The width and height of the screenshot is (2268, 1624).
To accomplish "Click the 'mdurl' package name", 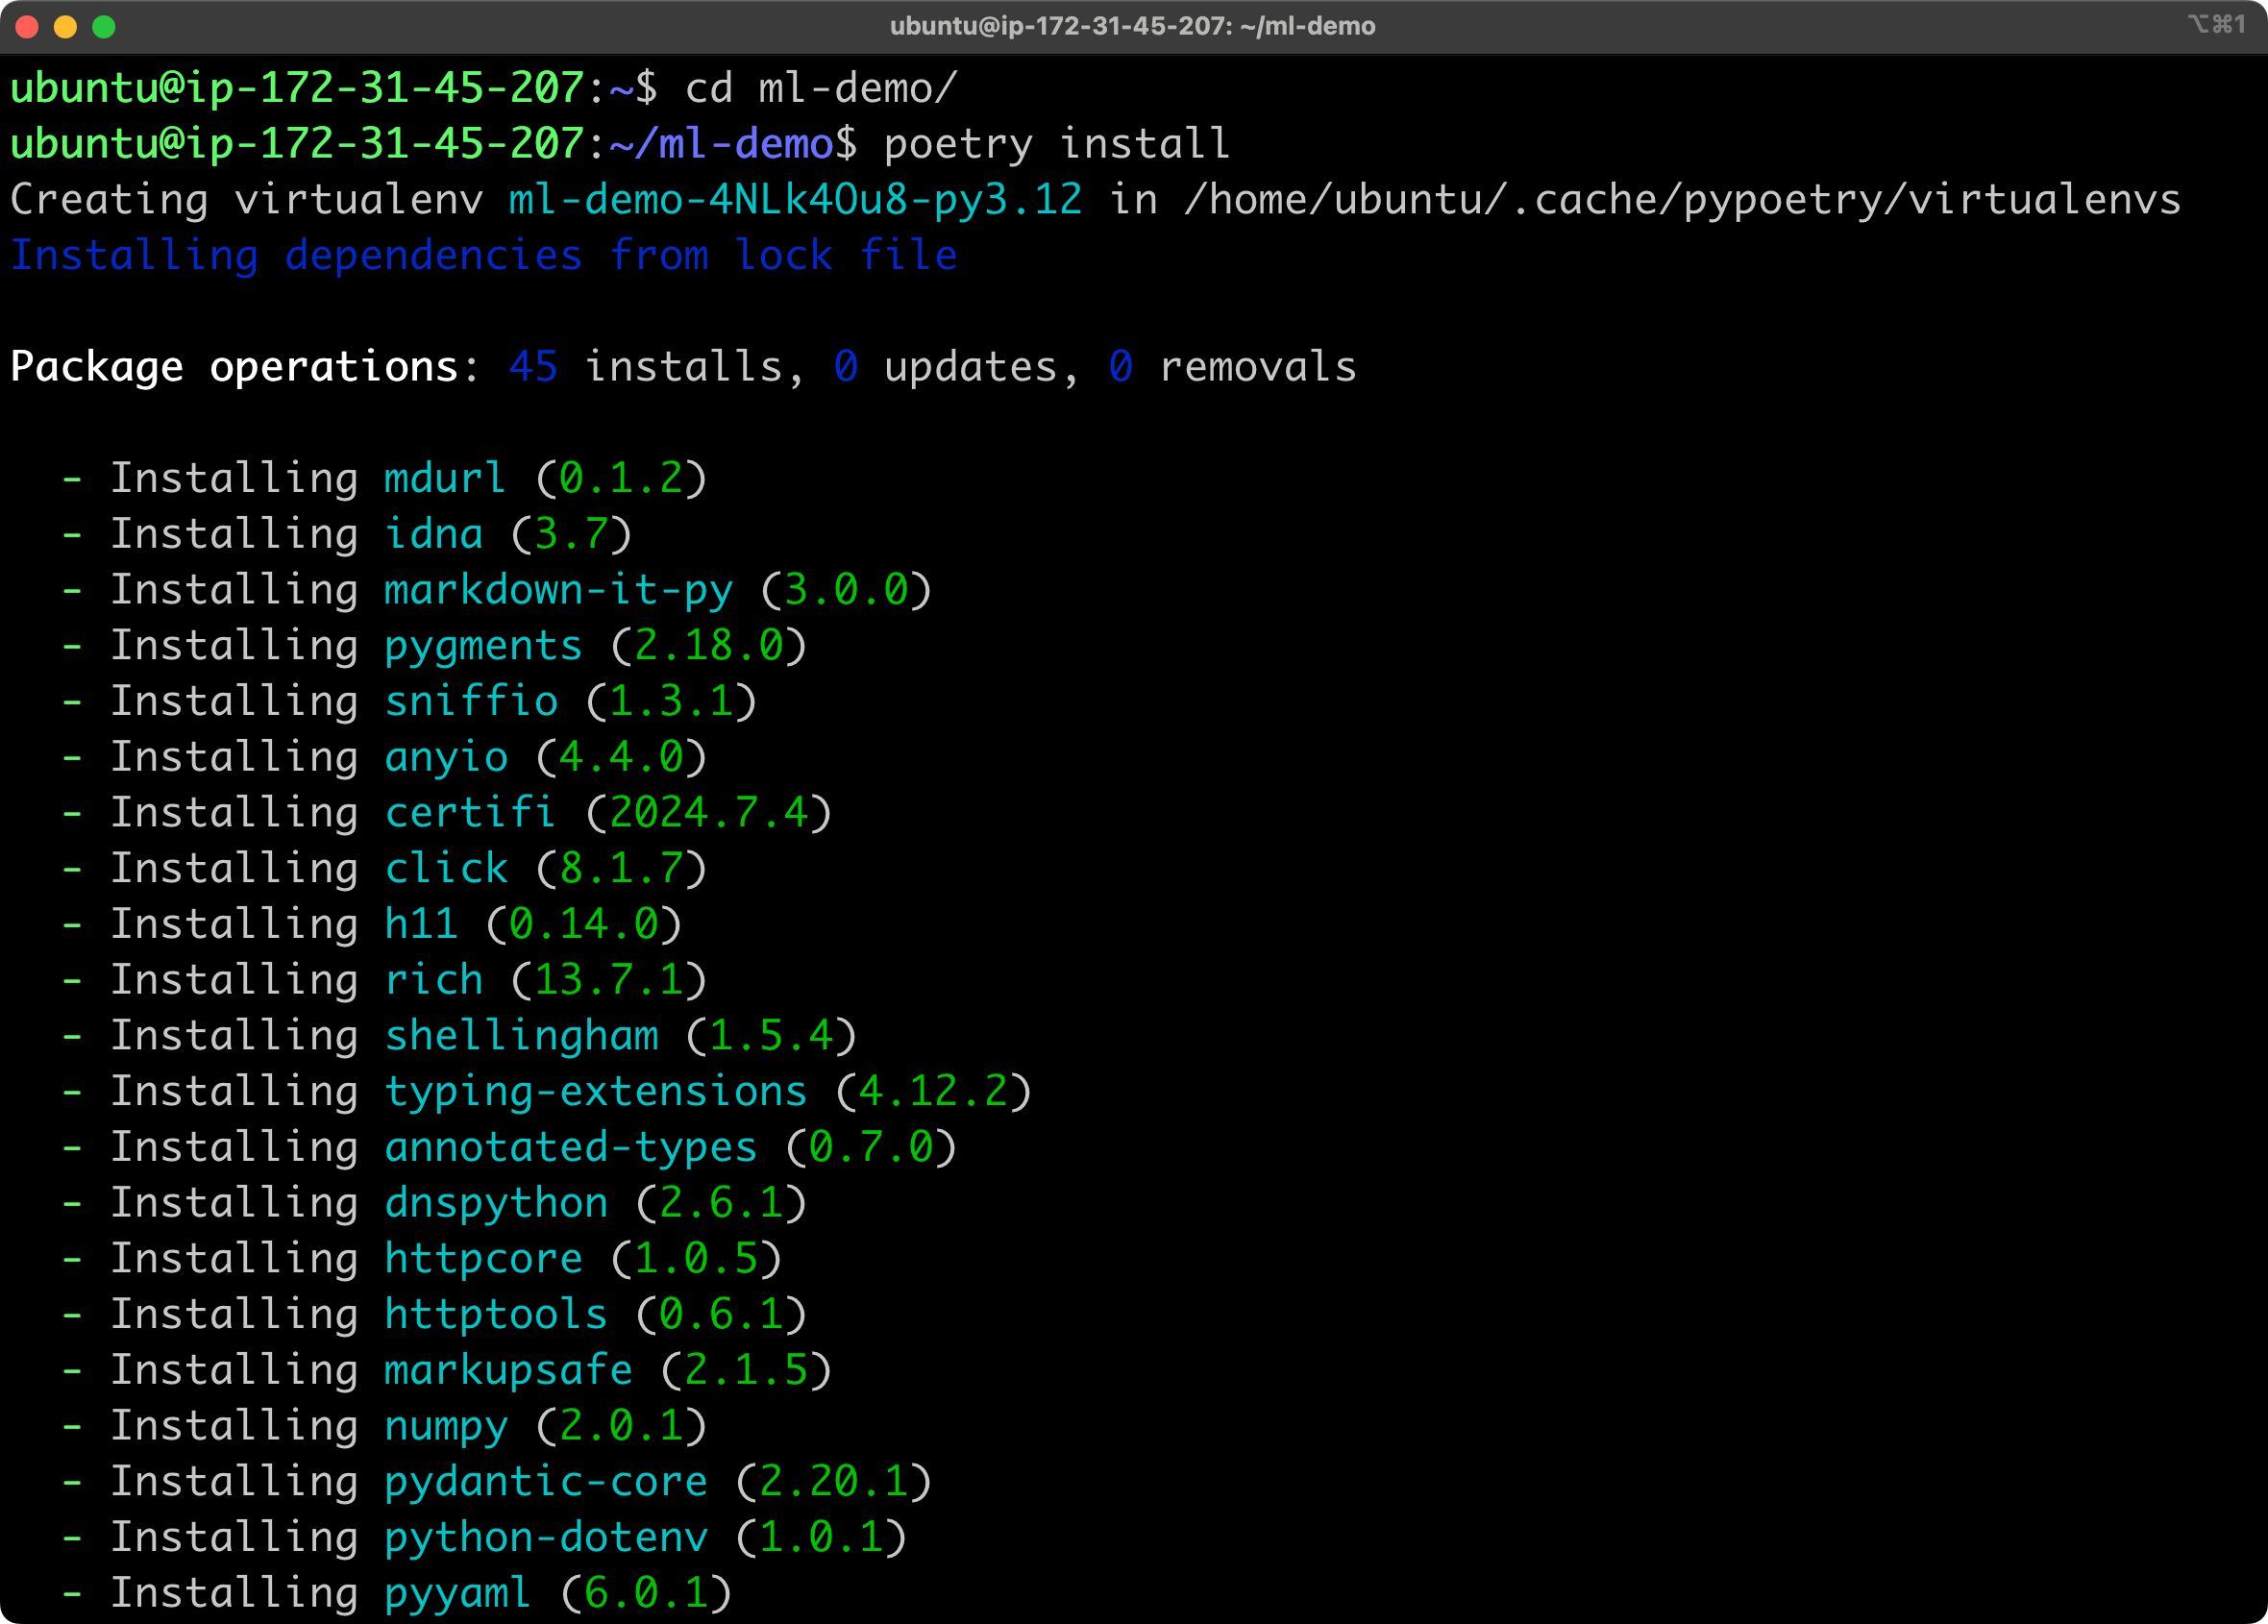I will coord(445,478).
